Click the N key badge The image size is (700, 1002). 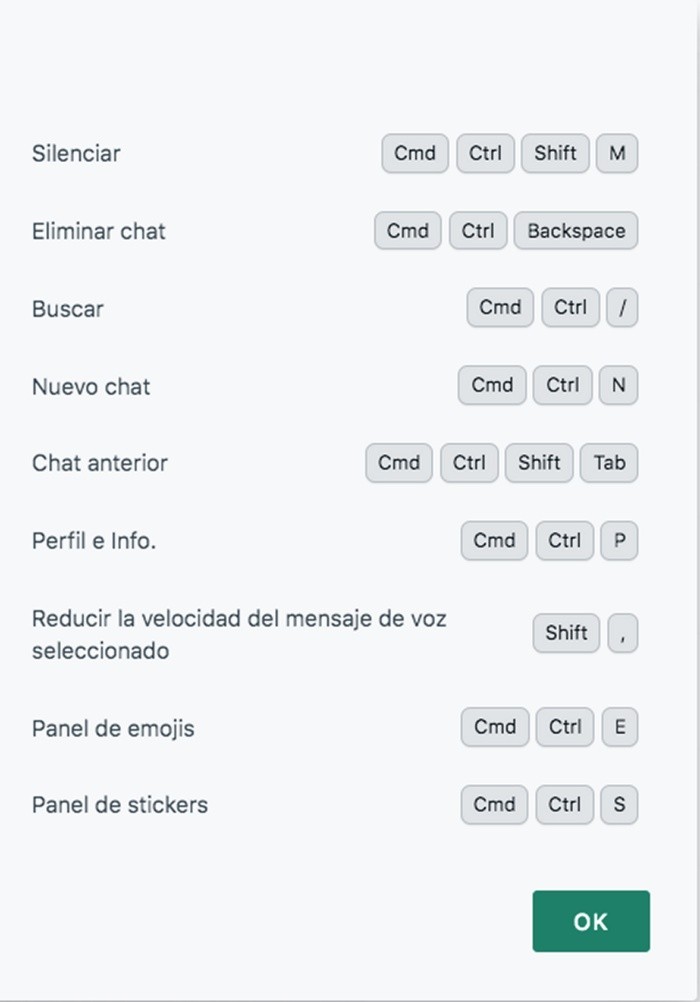tap(618, 385)
